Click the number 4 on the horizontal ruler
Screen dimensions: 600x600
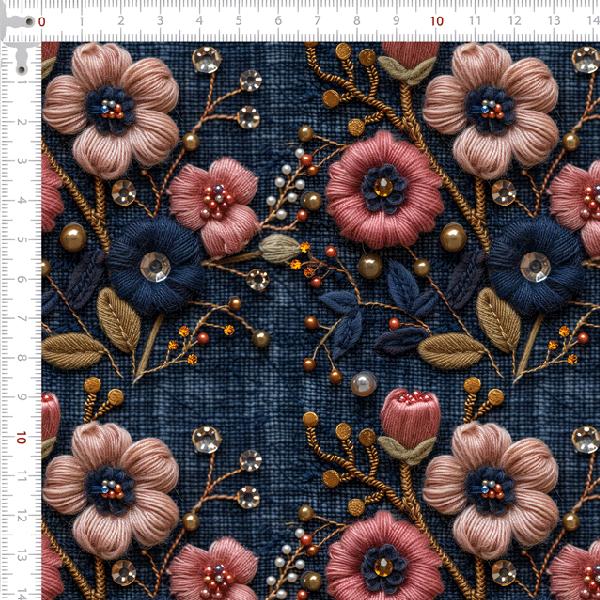click(x=199, y=21)
